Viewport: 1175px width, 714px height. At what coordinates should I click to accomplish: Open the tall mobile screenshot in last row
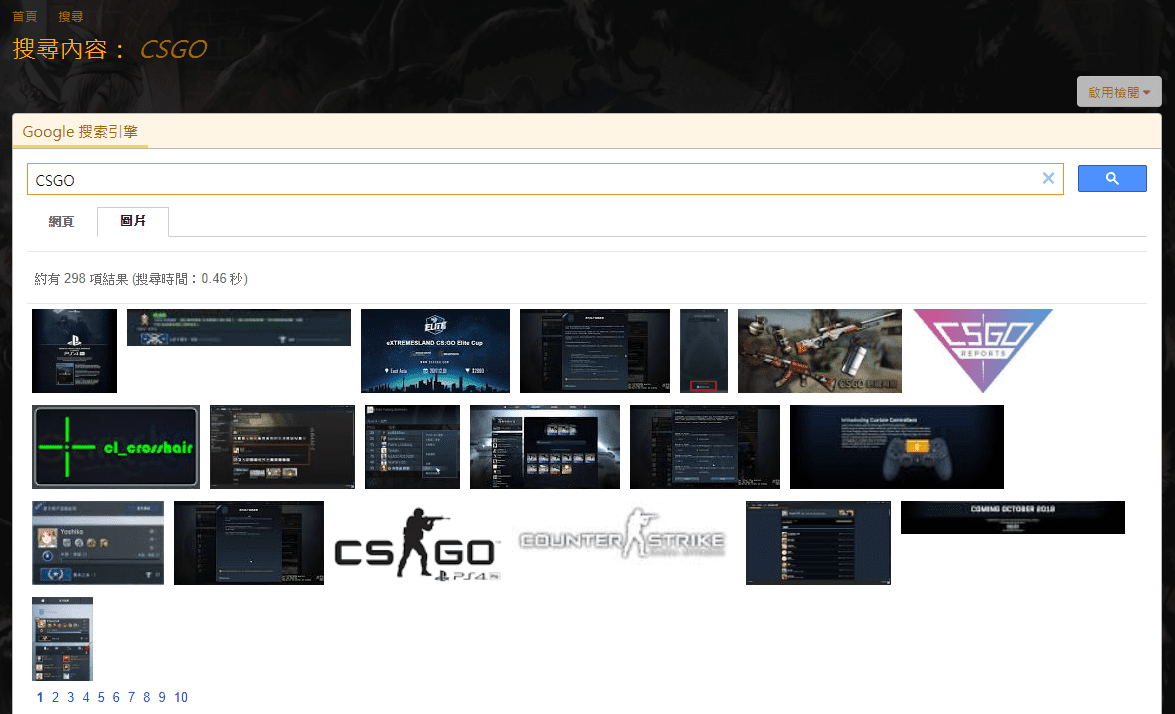point(62,639)
